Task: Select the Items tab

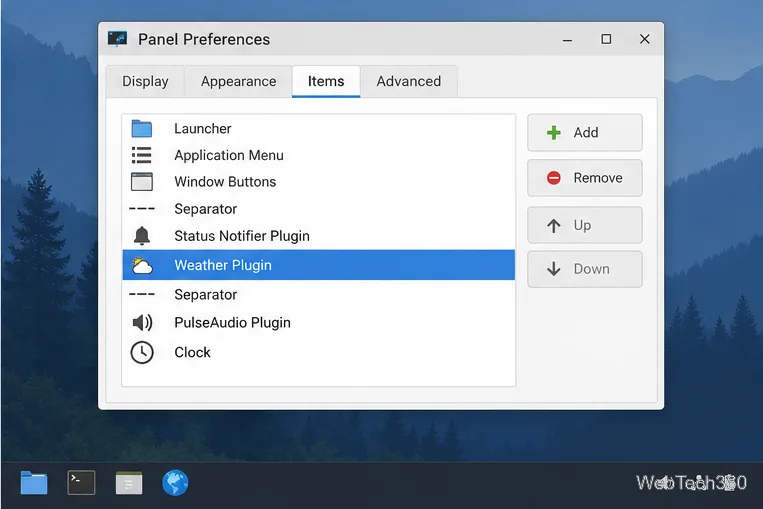Action: (326, 81)
